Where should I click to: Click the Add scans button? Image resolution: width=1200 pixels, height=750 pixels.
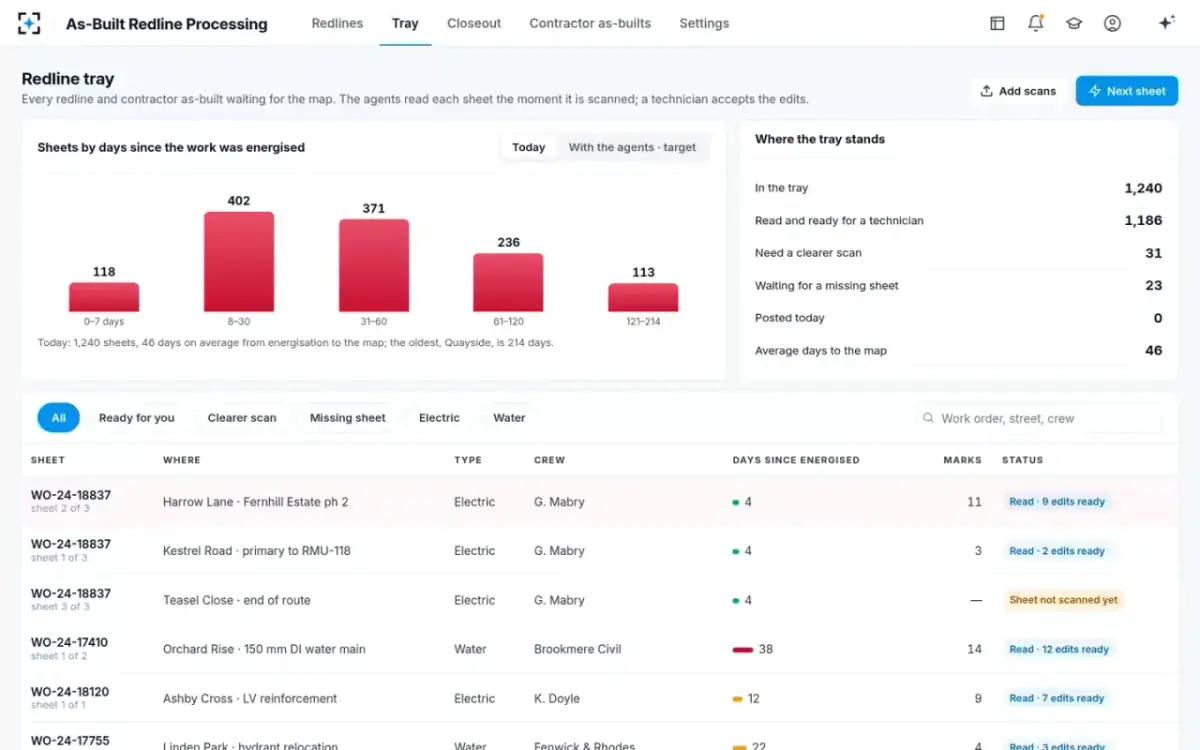click(1018, 91)
